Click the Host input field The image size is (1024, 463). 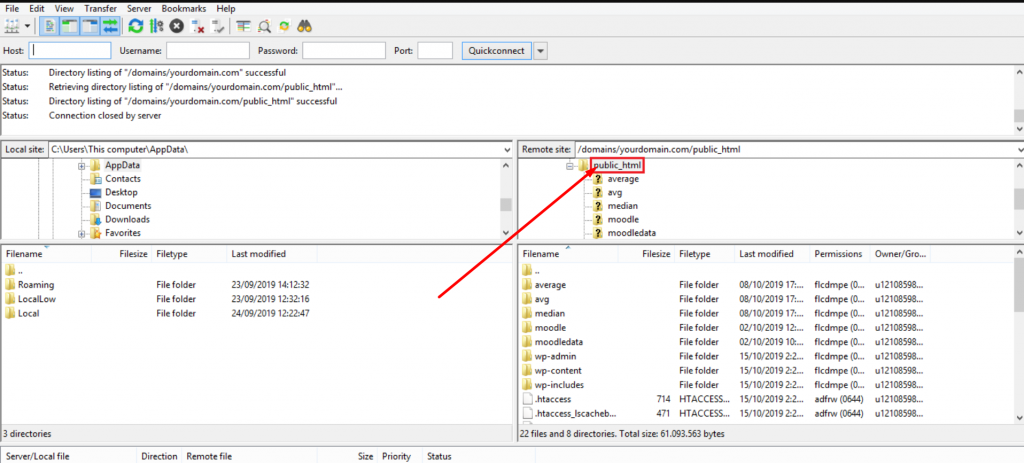(x=70, y=50)
